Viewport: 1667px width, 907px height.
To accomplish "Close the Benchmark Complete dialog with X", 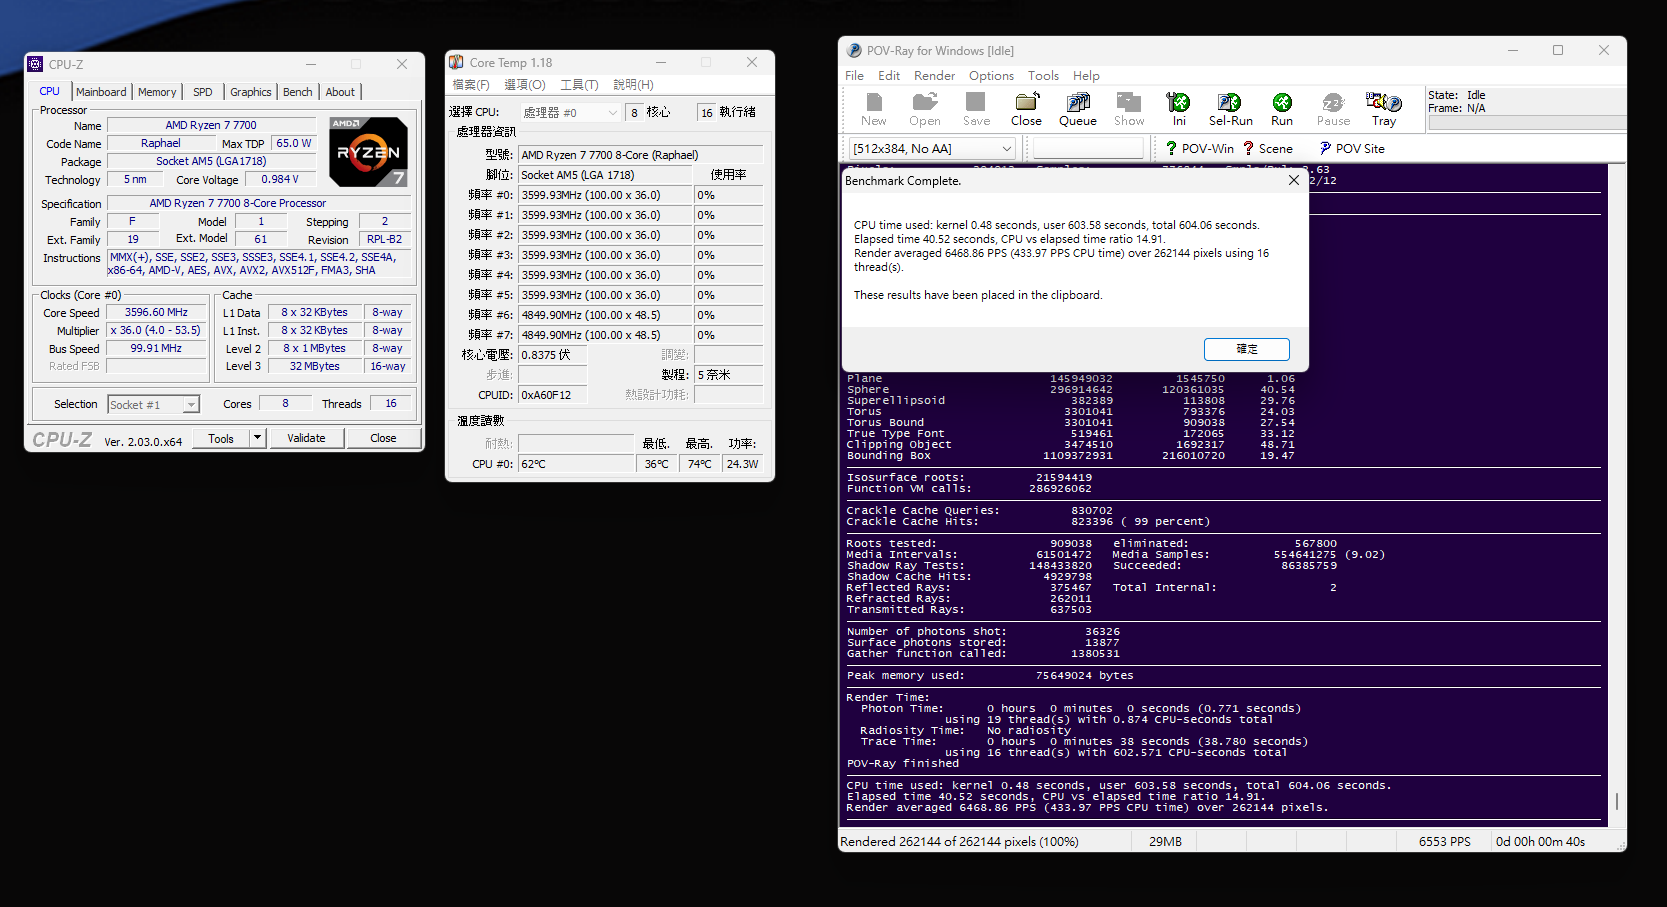I will 1294,180.
